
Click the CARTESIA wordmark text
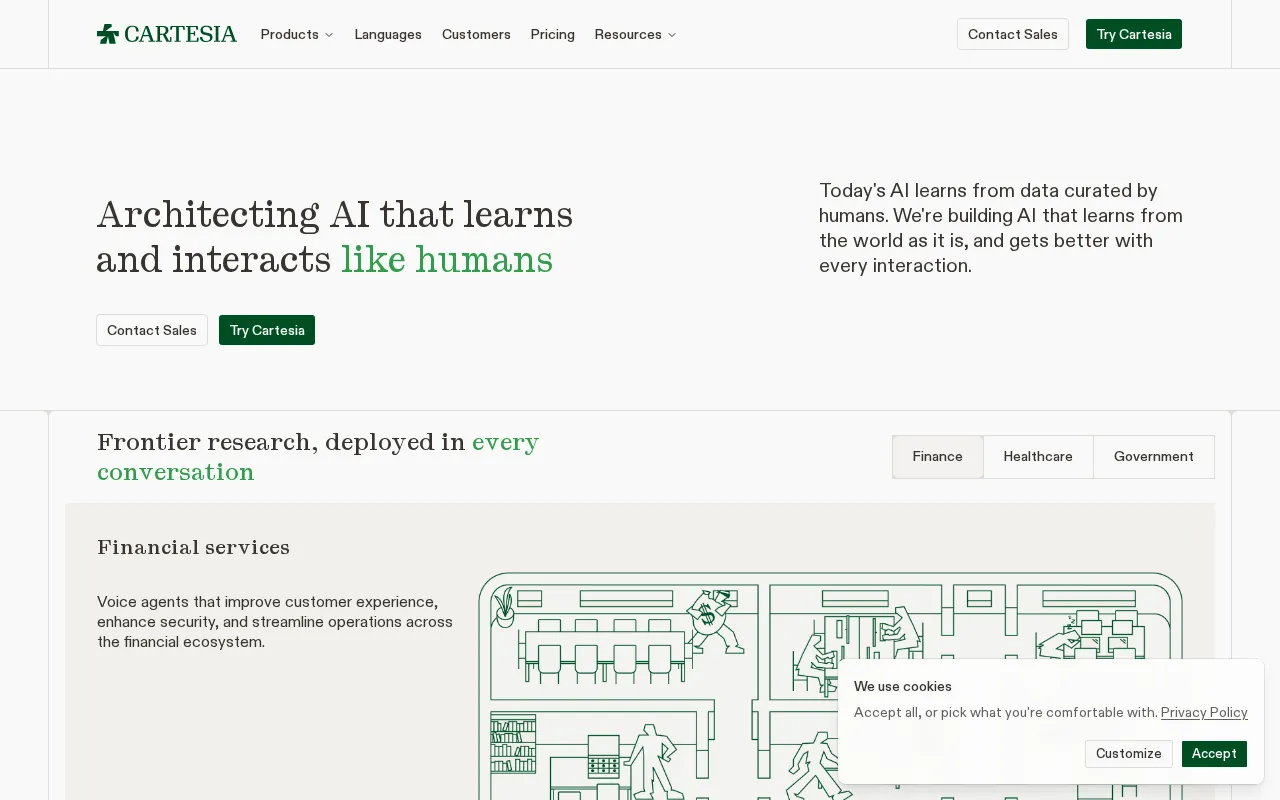pyautogui.click(x=181, y=34)
